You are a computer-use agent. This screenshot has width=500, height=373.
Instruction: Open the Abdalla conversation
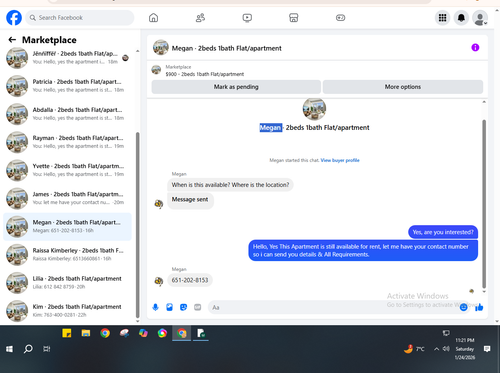tap(67, 114)
